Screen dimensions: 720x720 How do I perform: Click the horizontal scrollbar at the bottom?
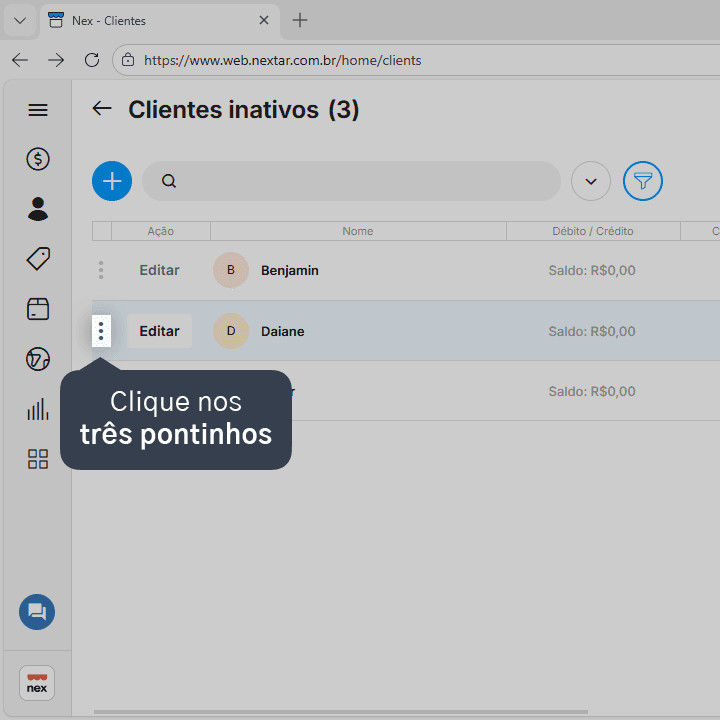pyautogui.click(x=341, y=712)
